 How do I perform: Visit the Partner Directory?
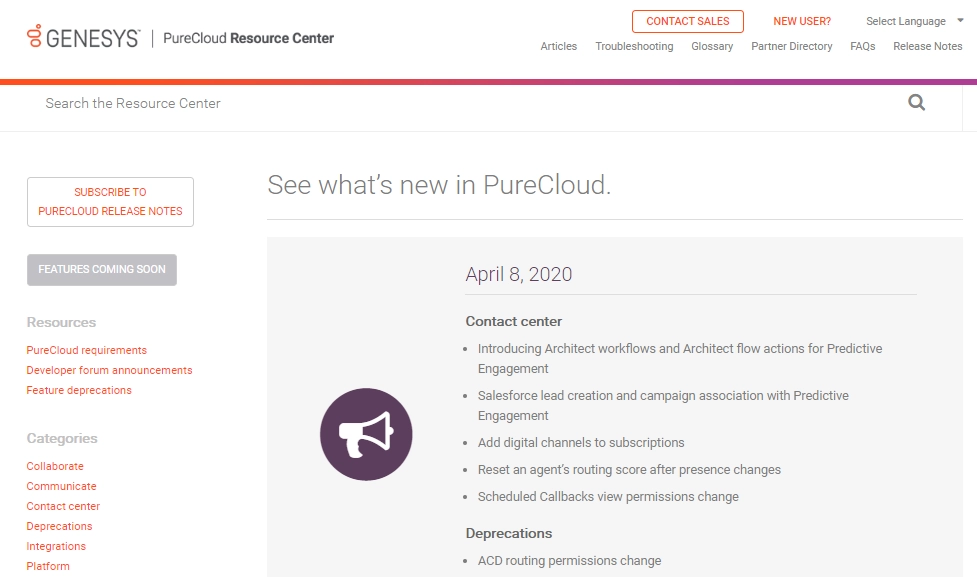792,46
